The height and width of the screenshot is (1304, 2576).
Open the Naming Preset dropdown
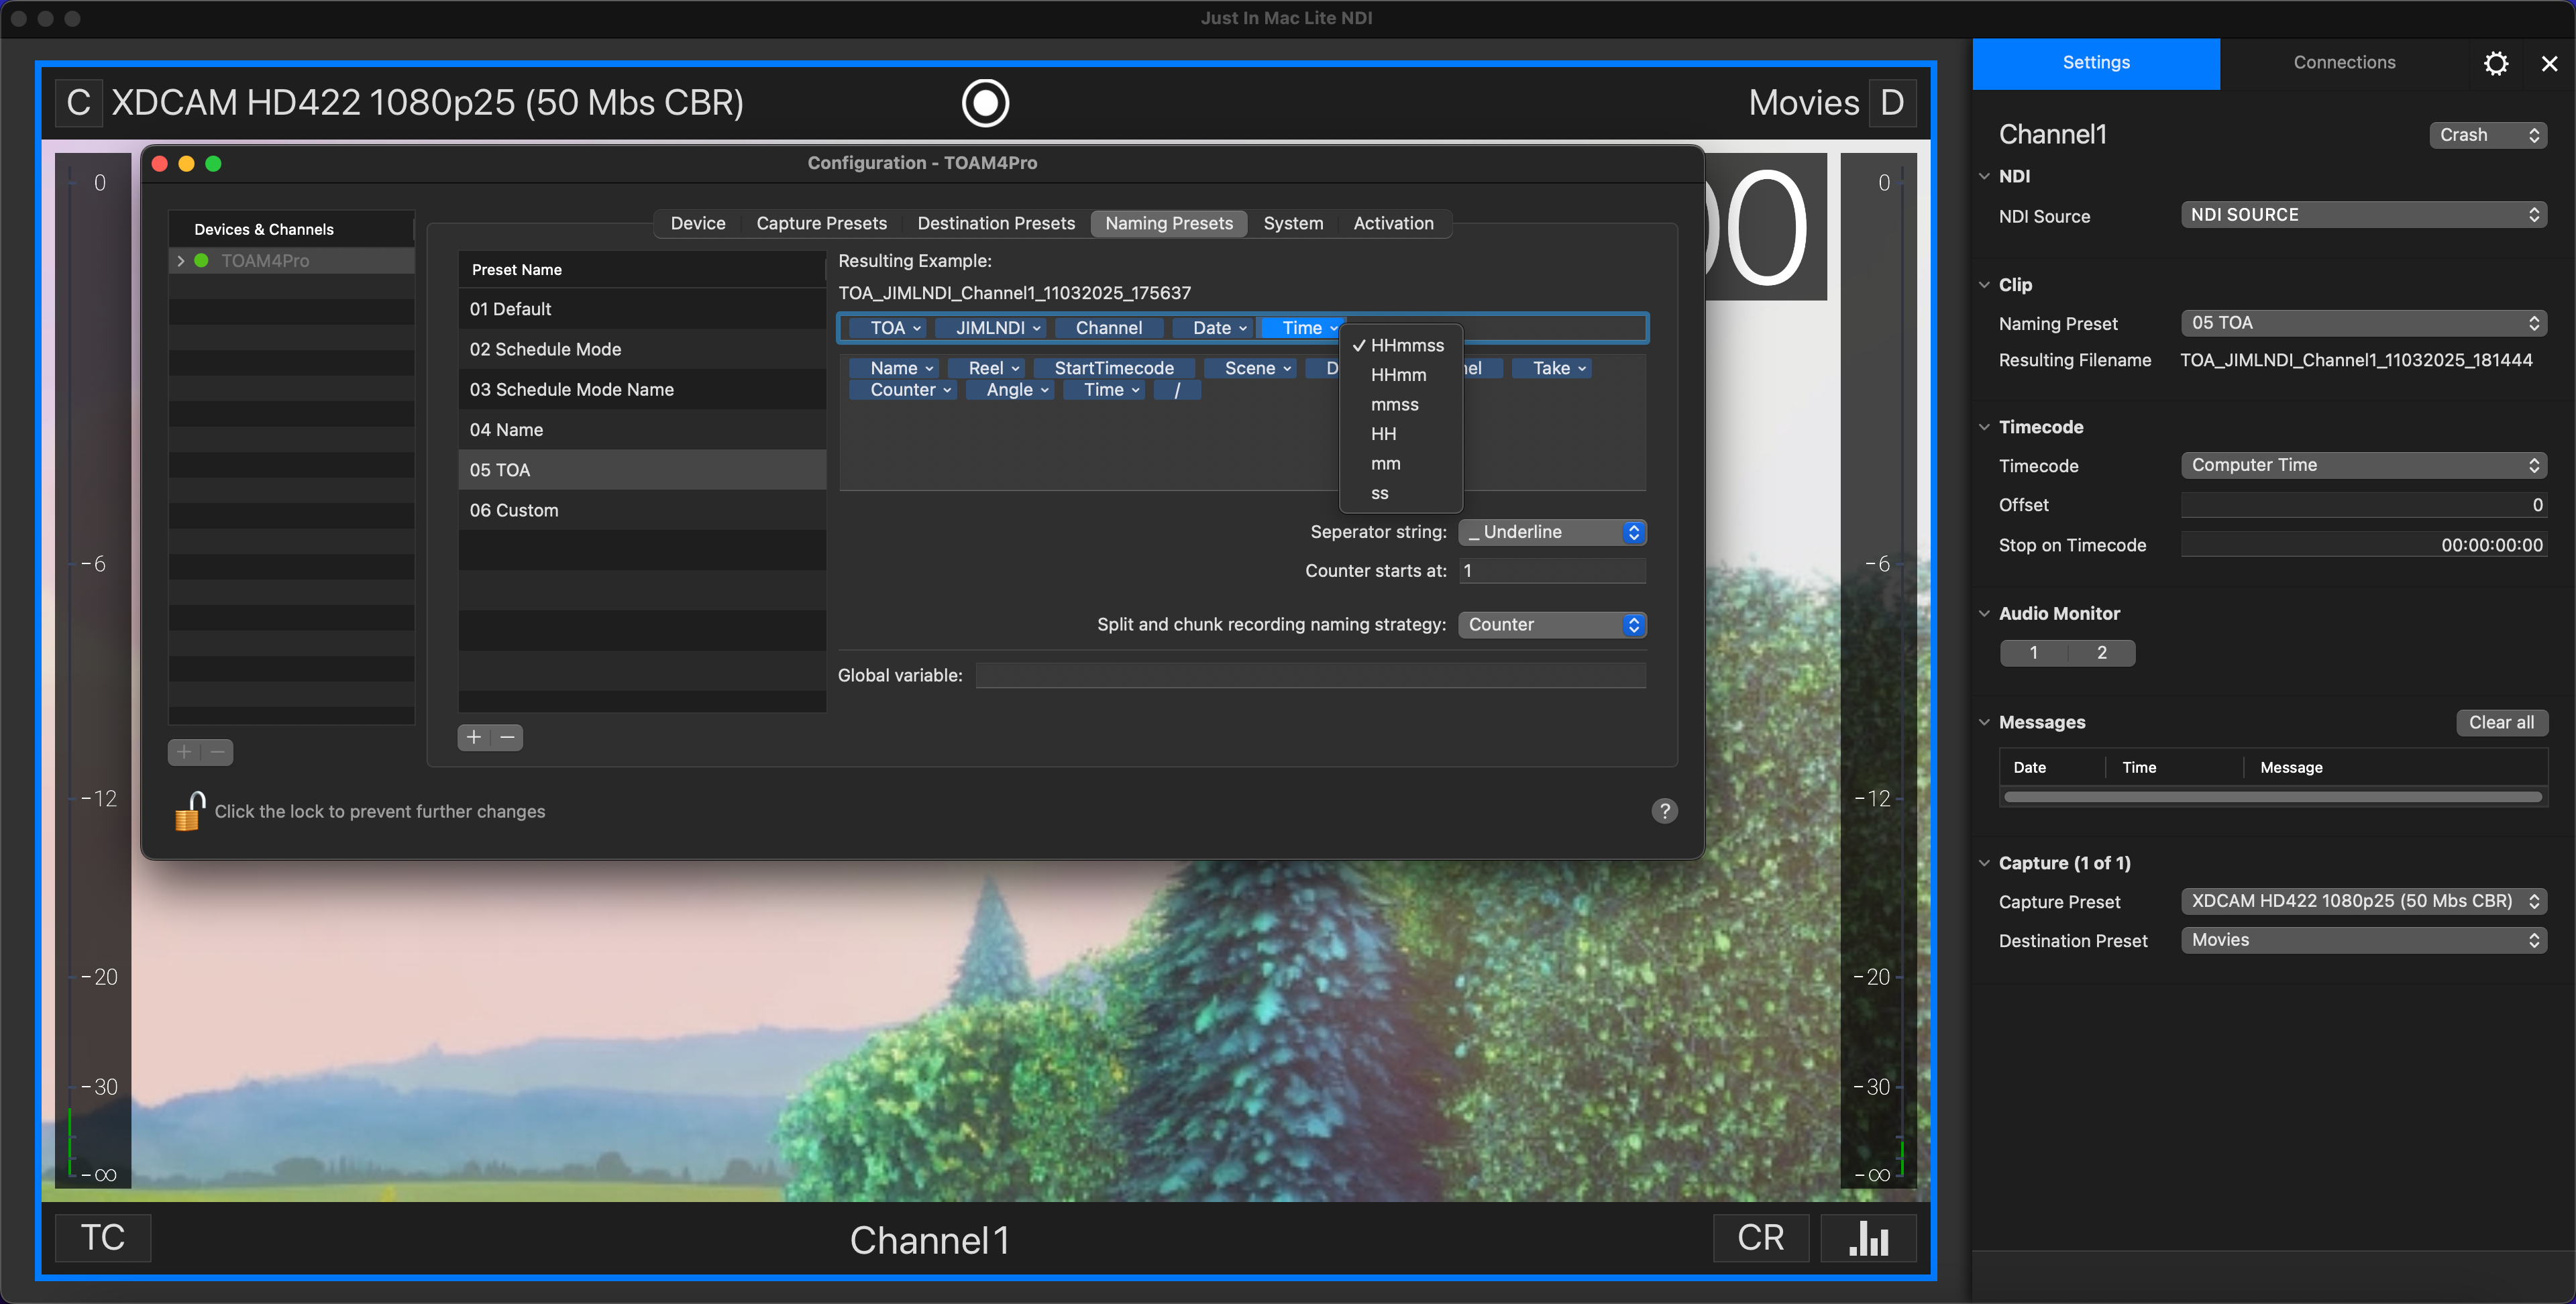pyautogui.click(x=2364, y=323)
